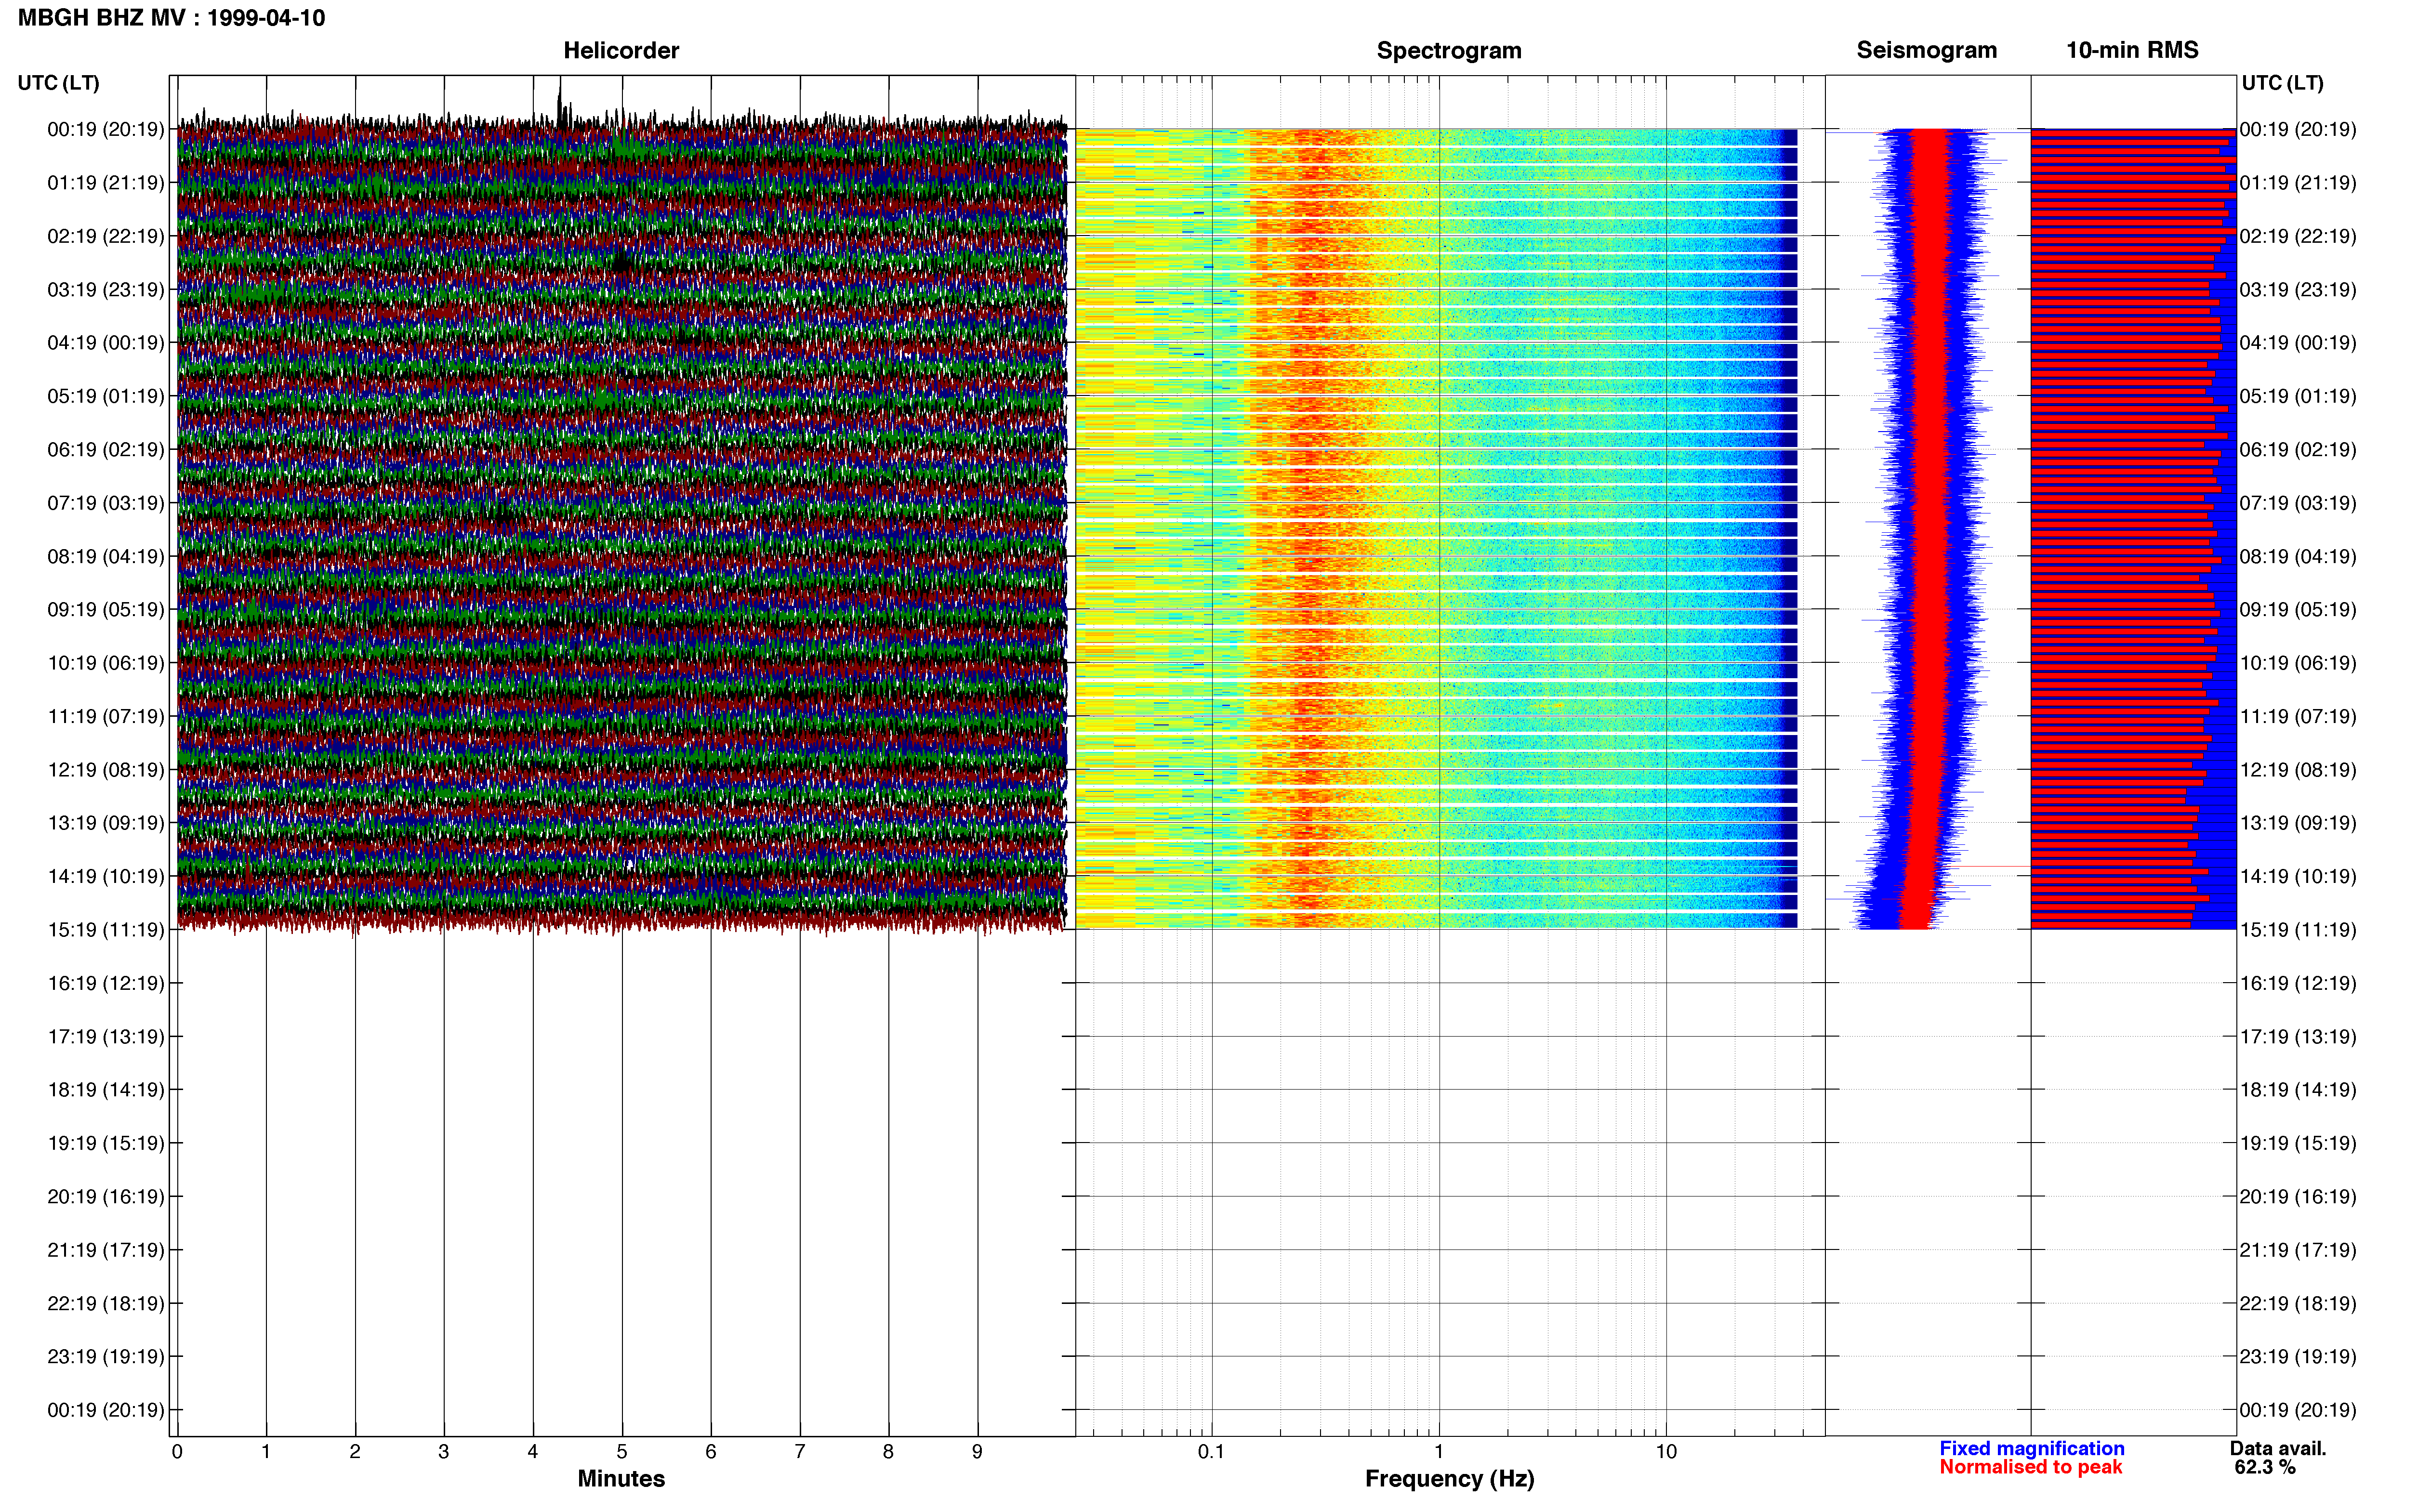Click the left axis label '19:19 (15:19)'
The width and height of the screenshot is (2418, 1512).
coord(106,1143)
